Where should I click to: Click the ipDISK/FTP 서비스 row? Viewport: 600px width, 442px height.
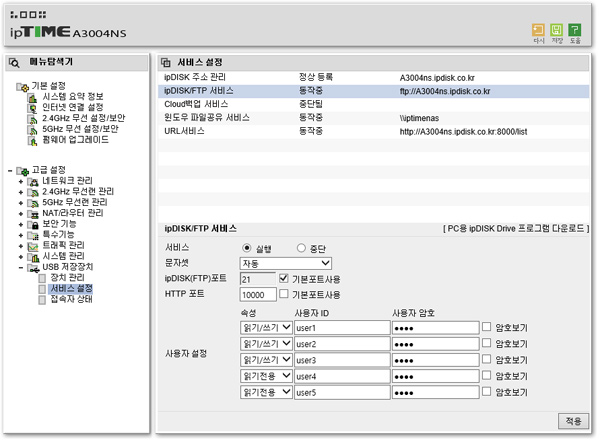[374, 91]
